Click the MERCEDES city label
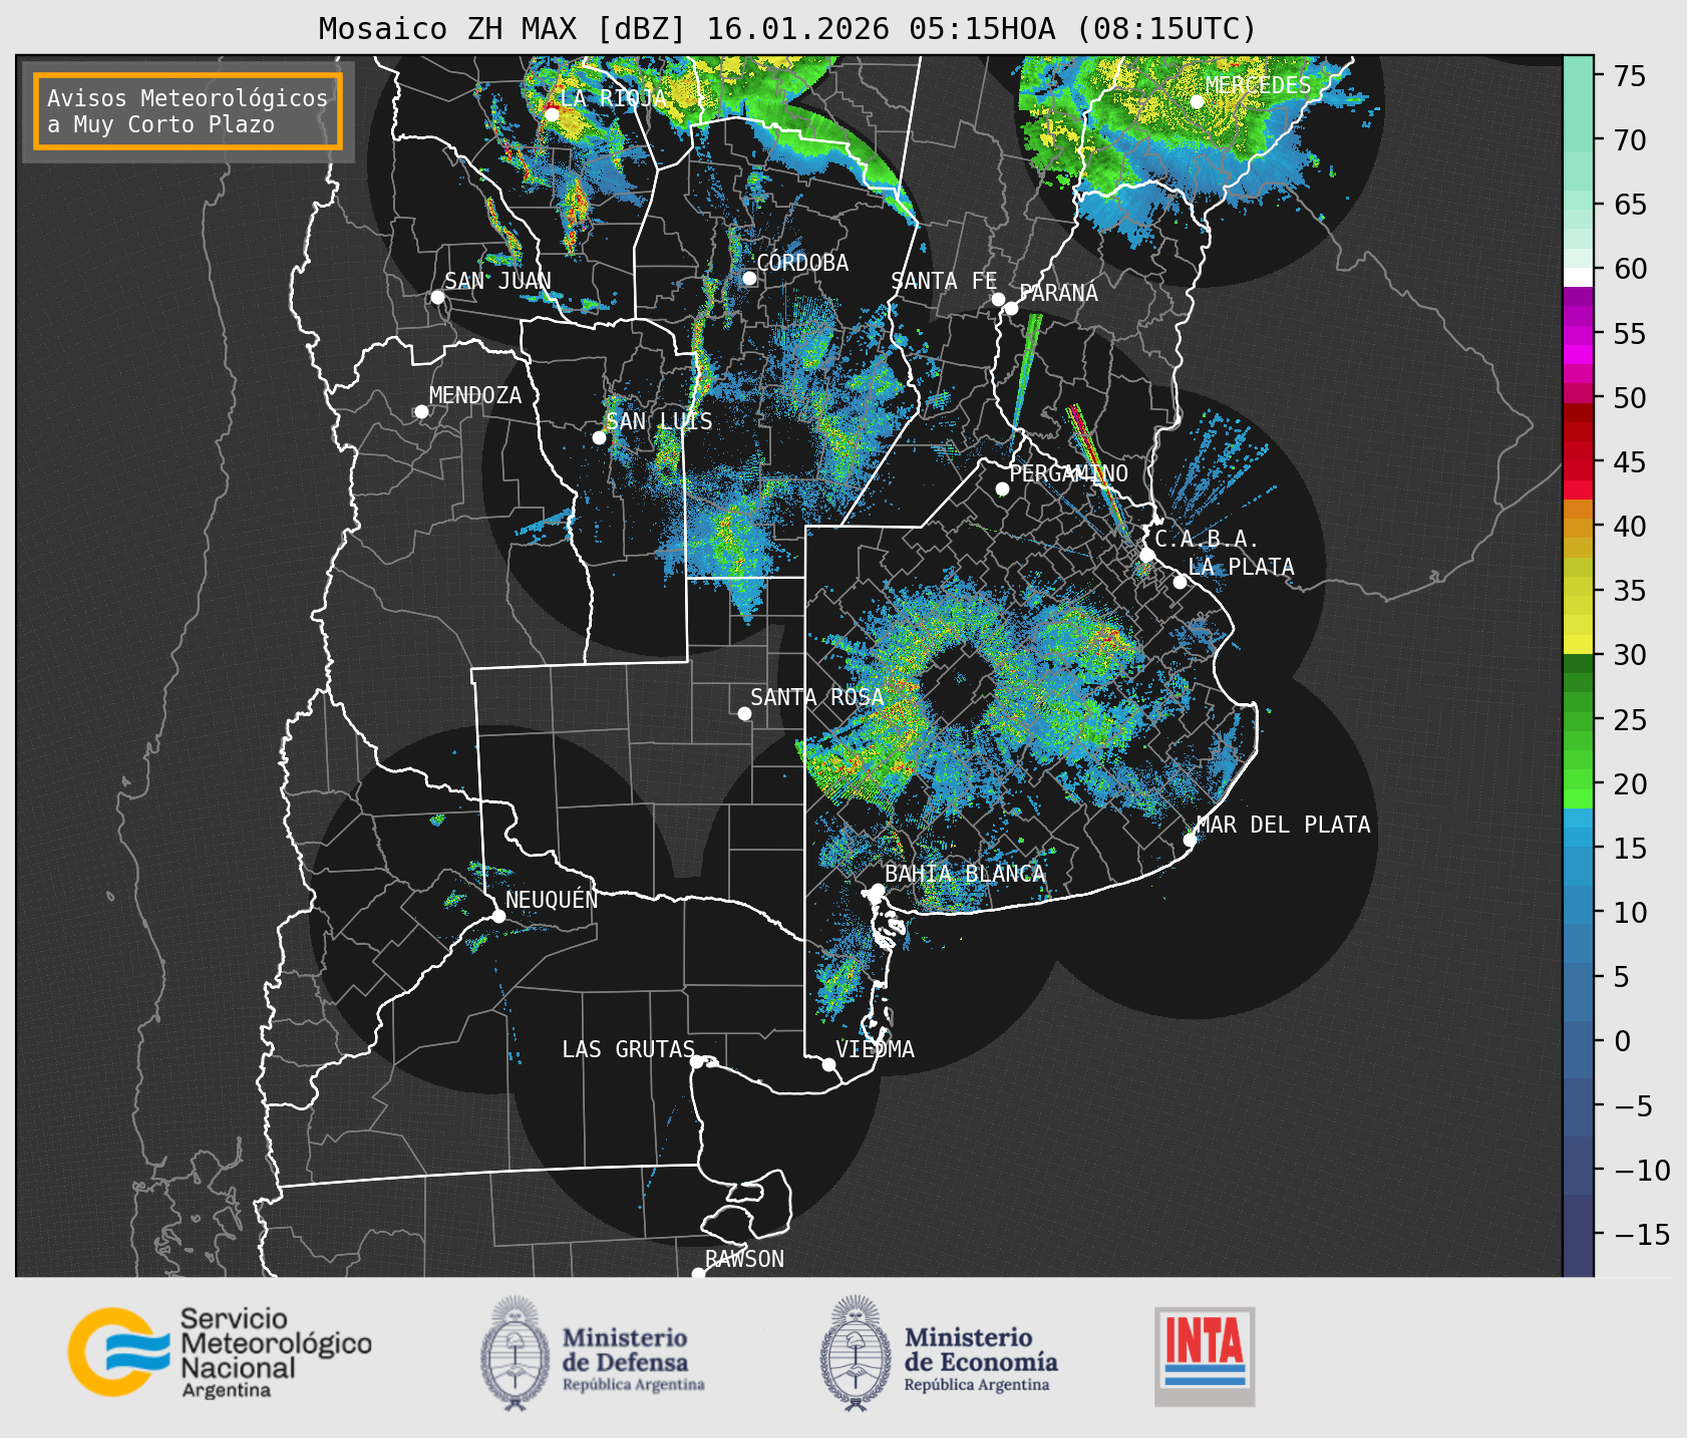Image resolution: width=1687 pixels, height=1438 pixels. coord(1258,86)
